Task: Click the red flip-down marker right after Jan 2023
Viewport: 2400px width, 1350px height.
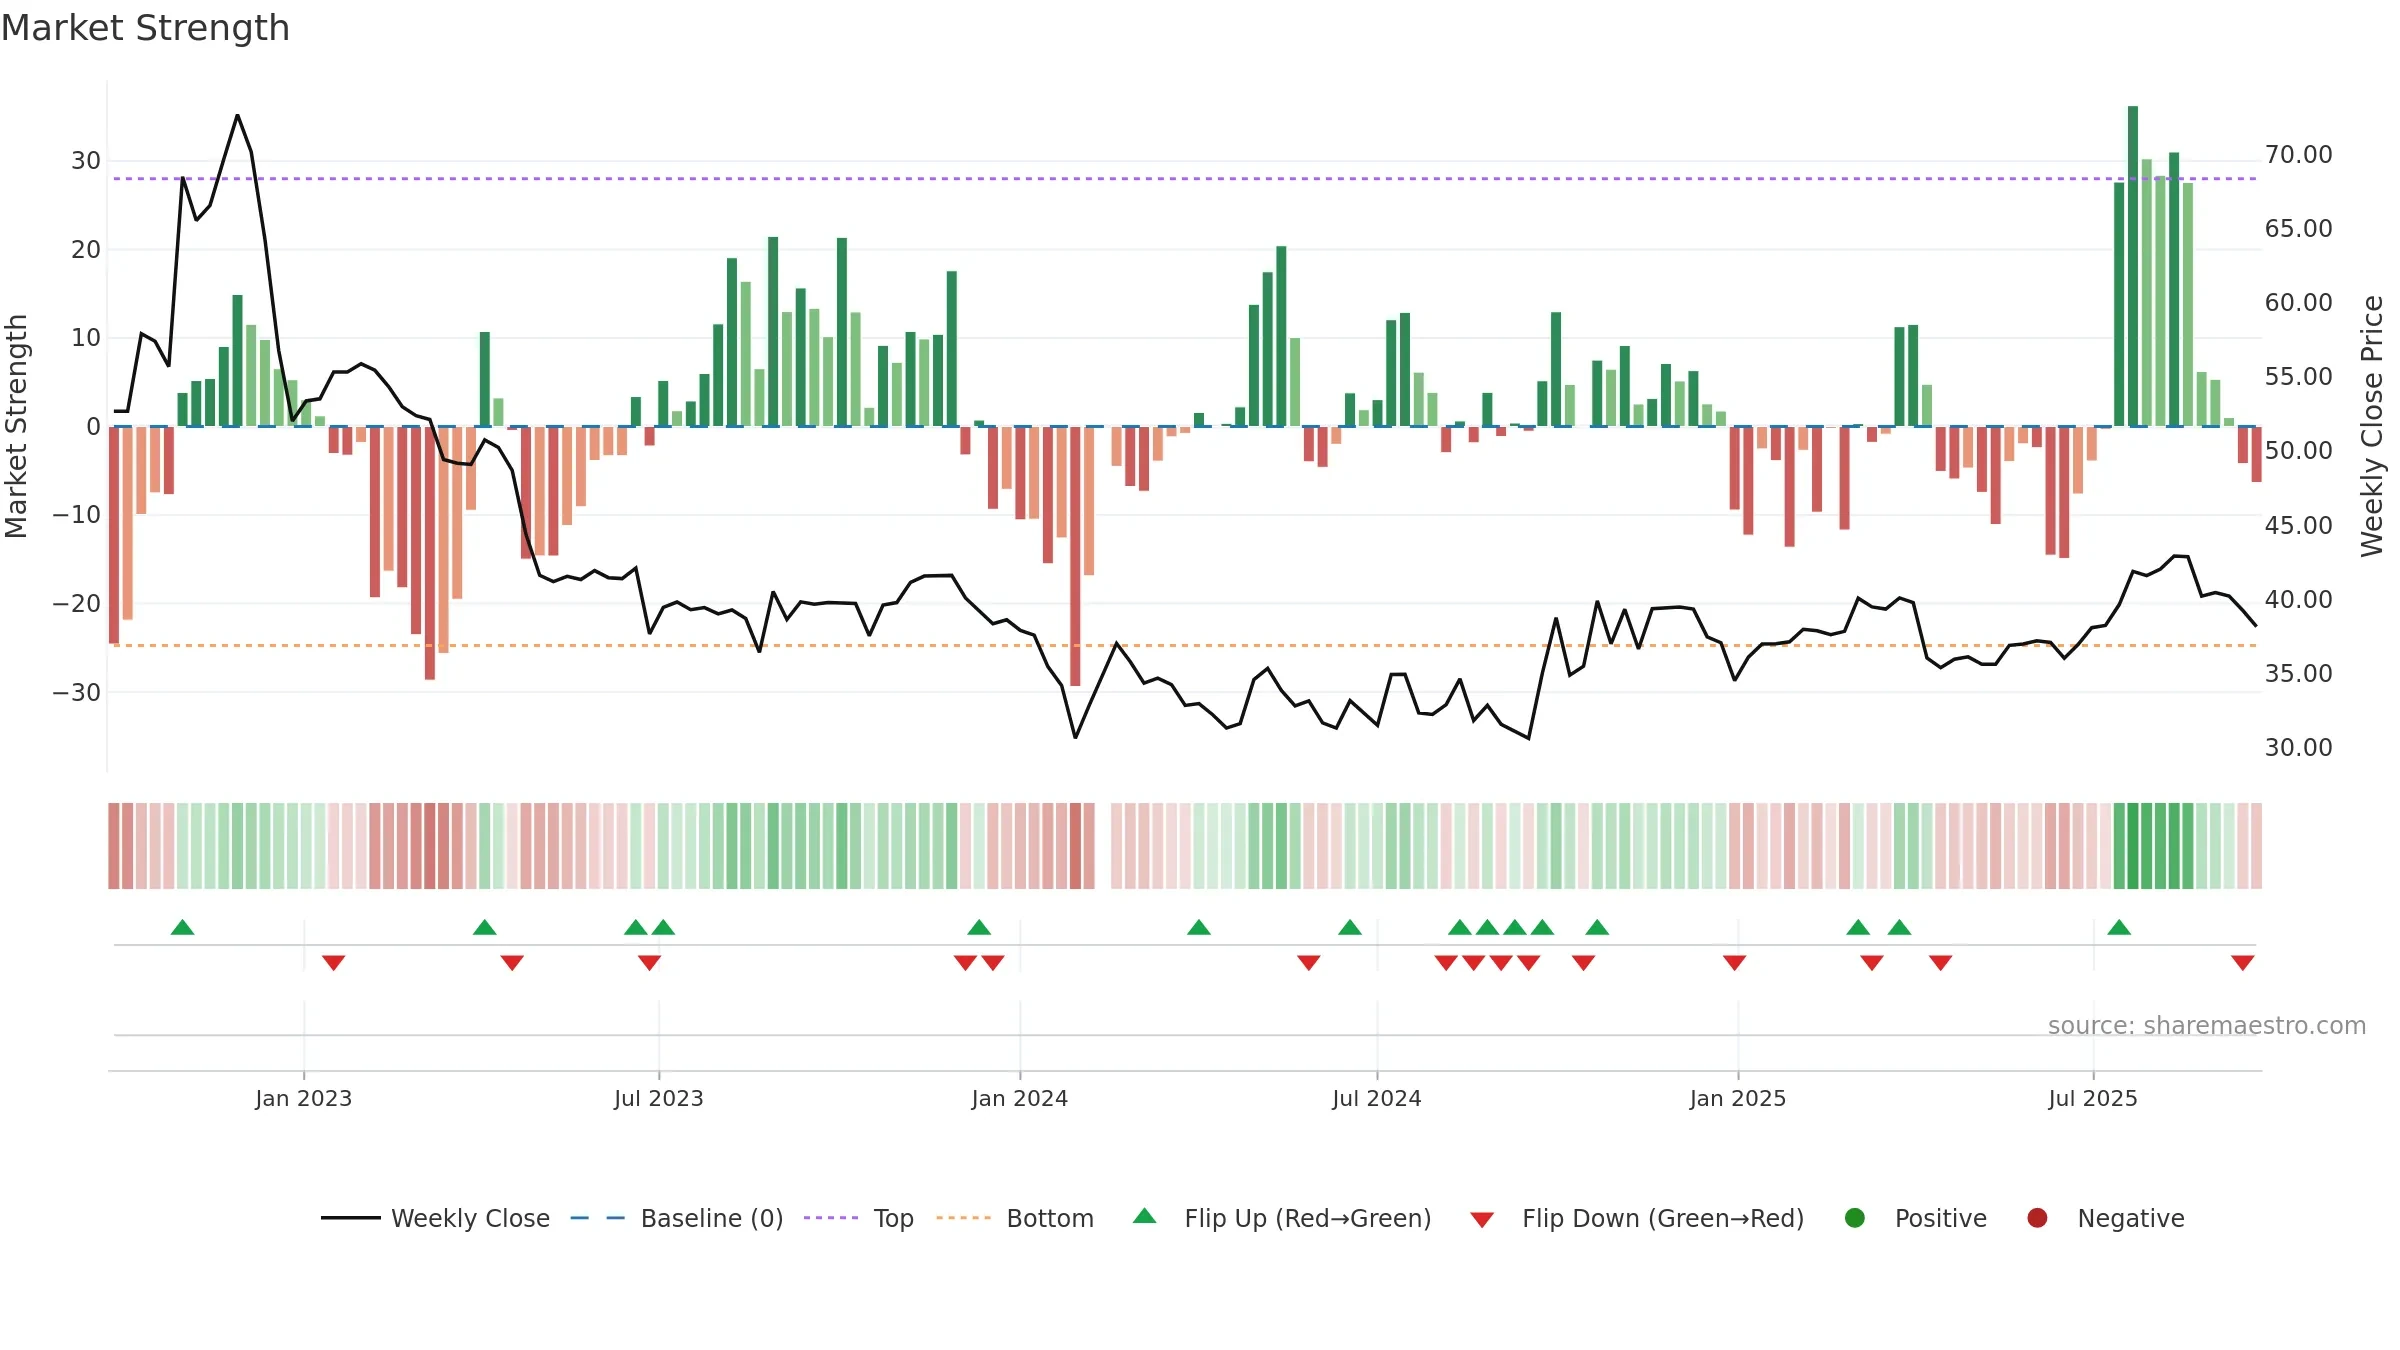Action: (334, 962)
